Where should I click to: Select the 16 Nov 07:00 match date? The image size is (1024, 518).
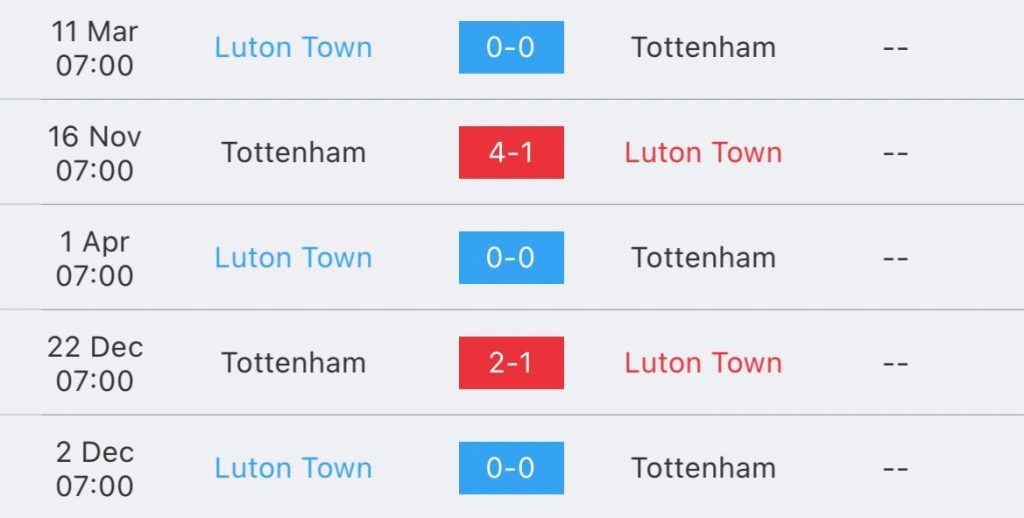coord(95,154)
